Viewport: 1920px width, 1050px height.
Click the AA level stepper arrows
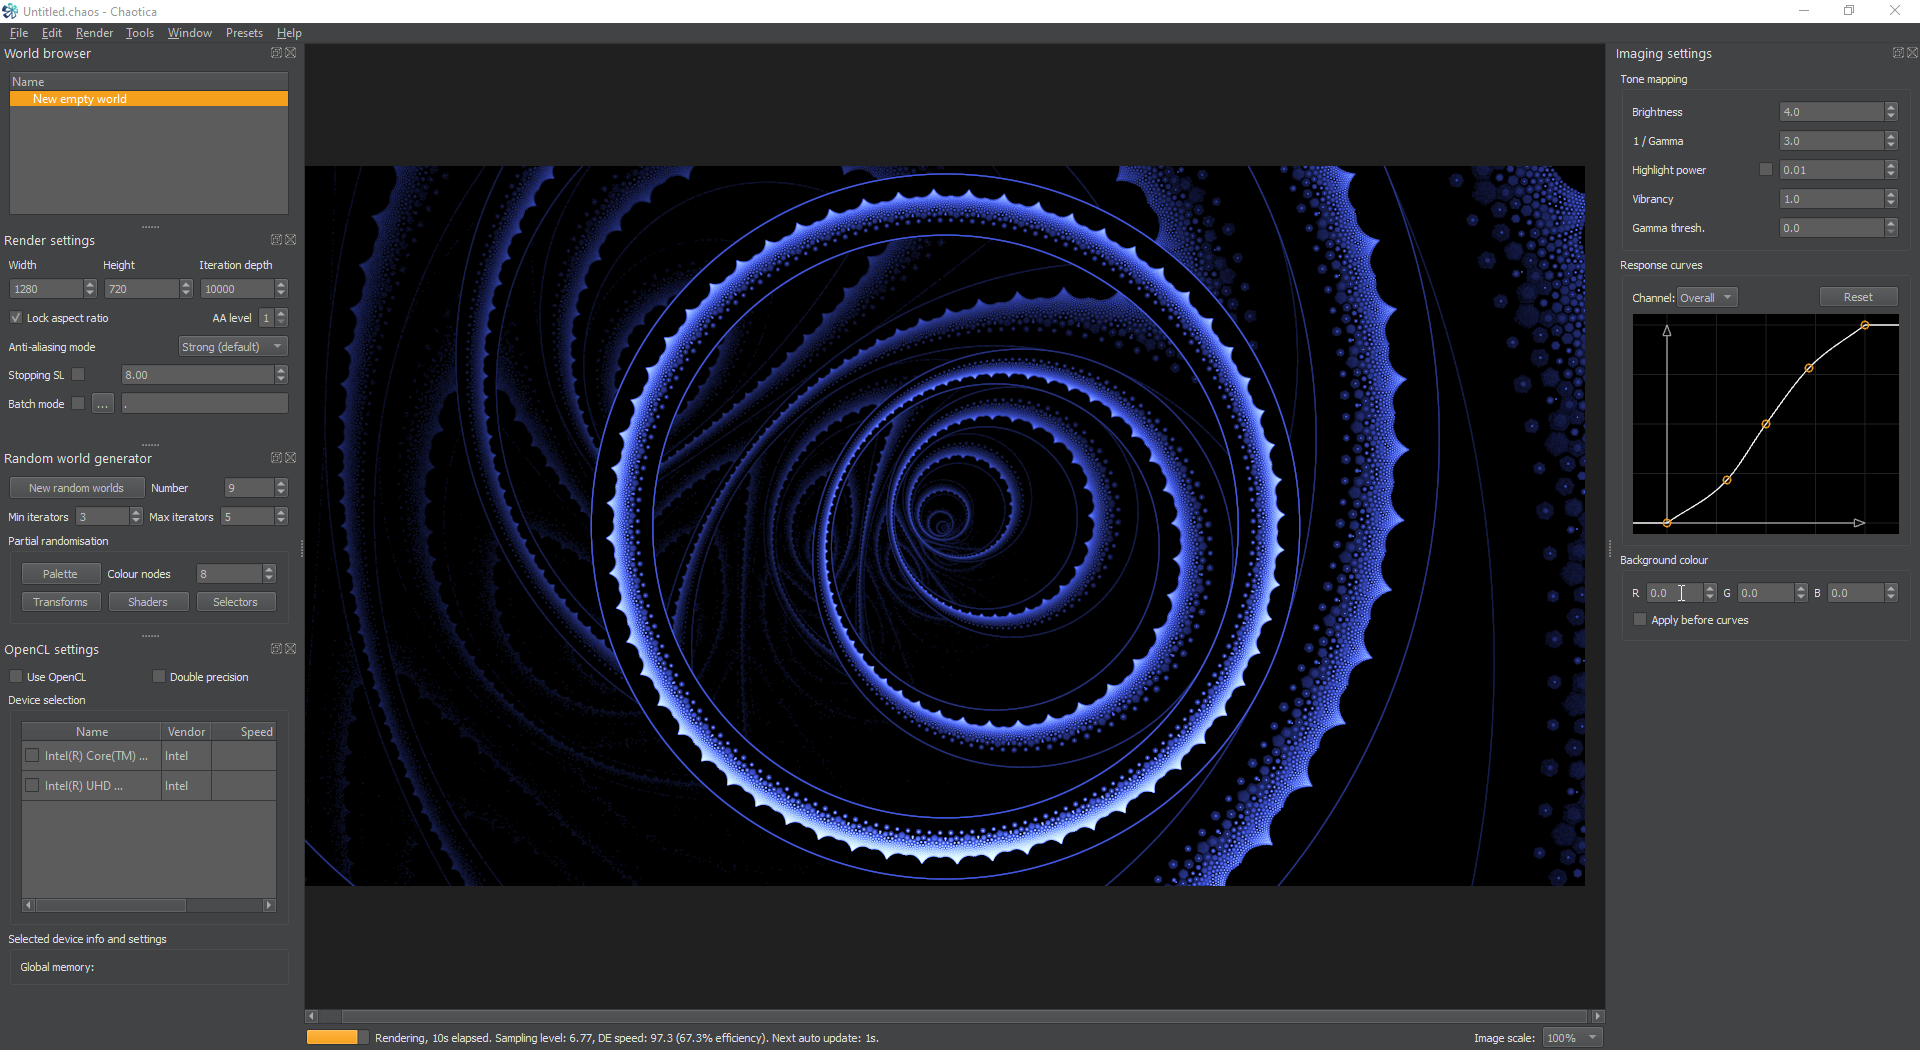(x=281, y=318)
